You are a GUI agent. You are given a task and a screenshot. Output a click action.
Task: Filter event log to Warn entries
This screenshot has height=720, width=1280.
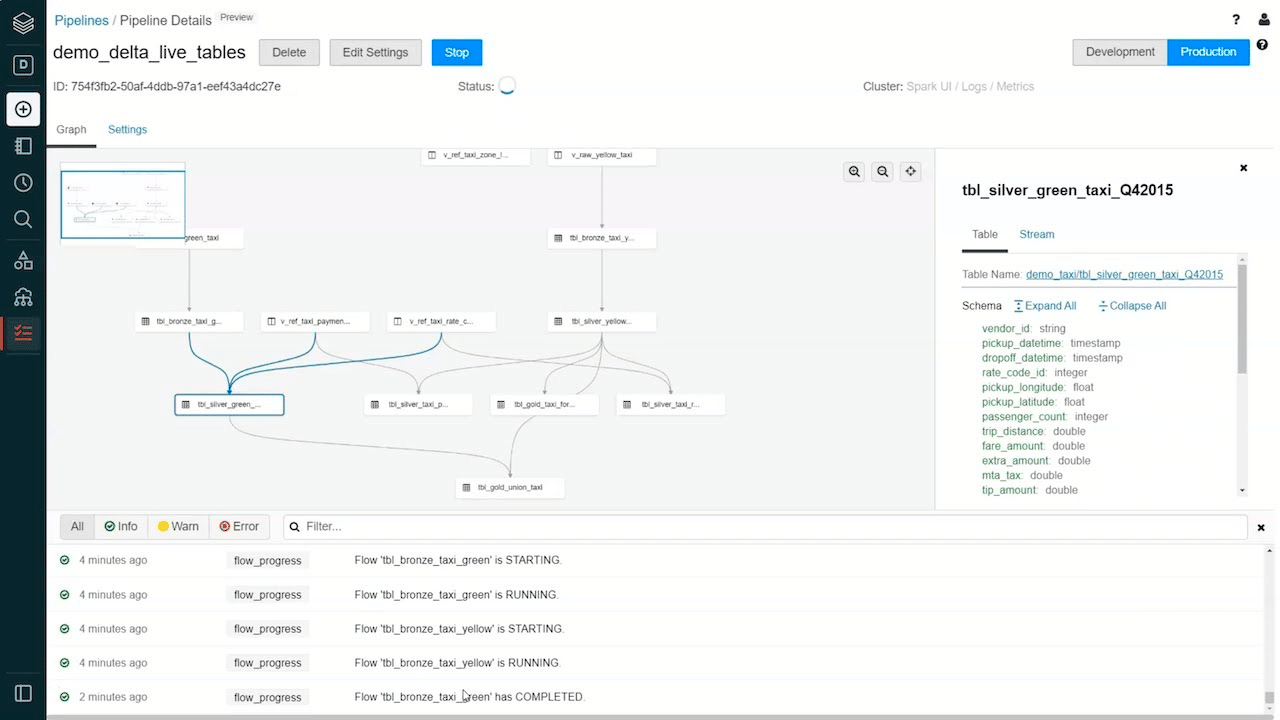(178, 526)
